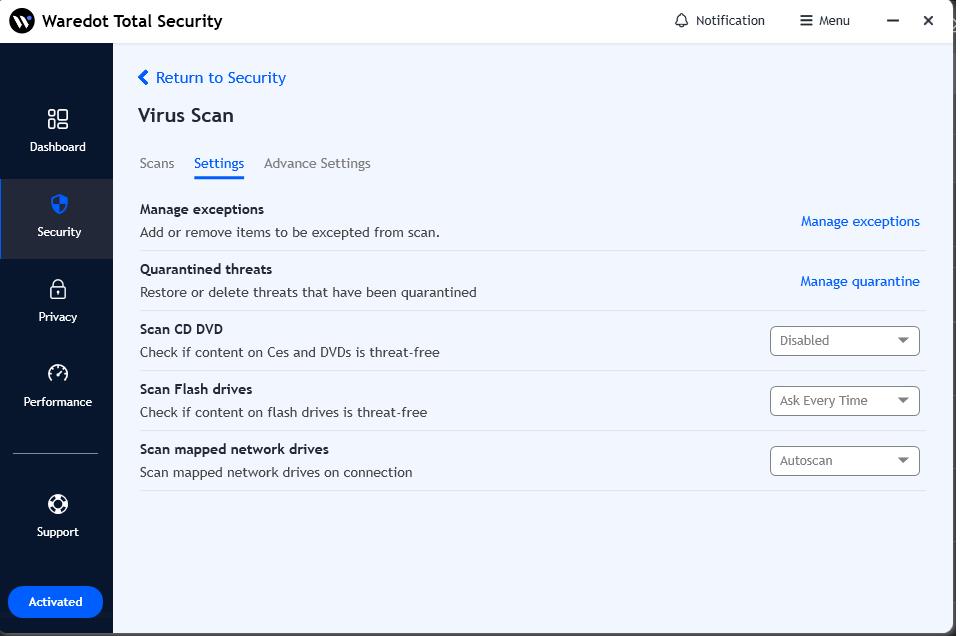
Task: Open the Performance gauge icon
Action: coord(58,374)
